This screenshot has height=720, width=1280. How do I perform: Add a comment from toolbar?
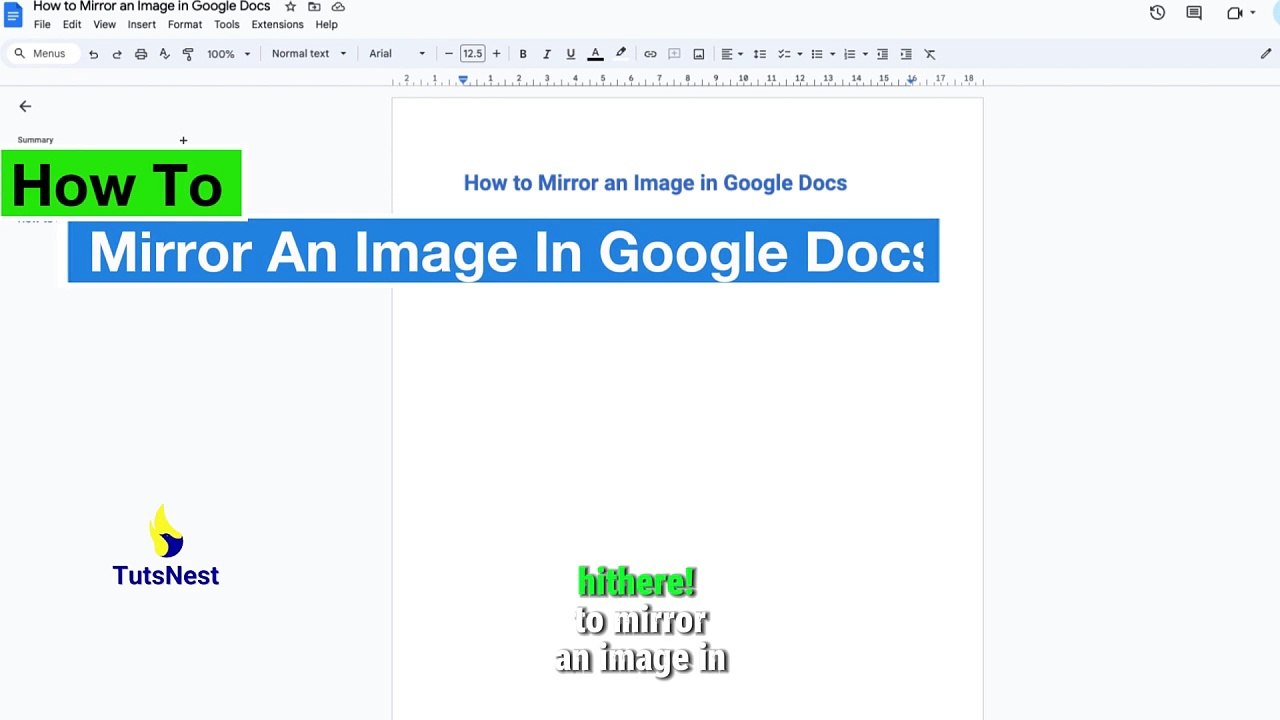pos(674,54)
